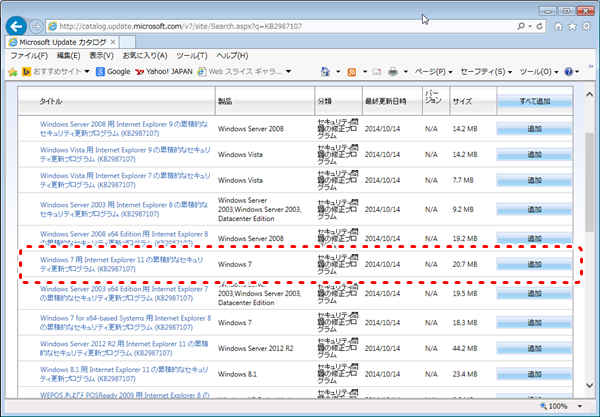Open the Home icon at top right
Viewport: 600px width, 417px height.
(x=558, y=26)
